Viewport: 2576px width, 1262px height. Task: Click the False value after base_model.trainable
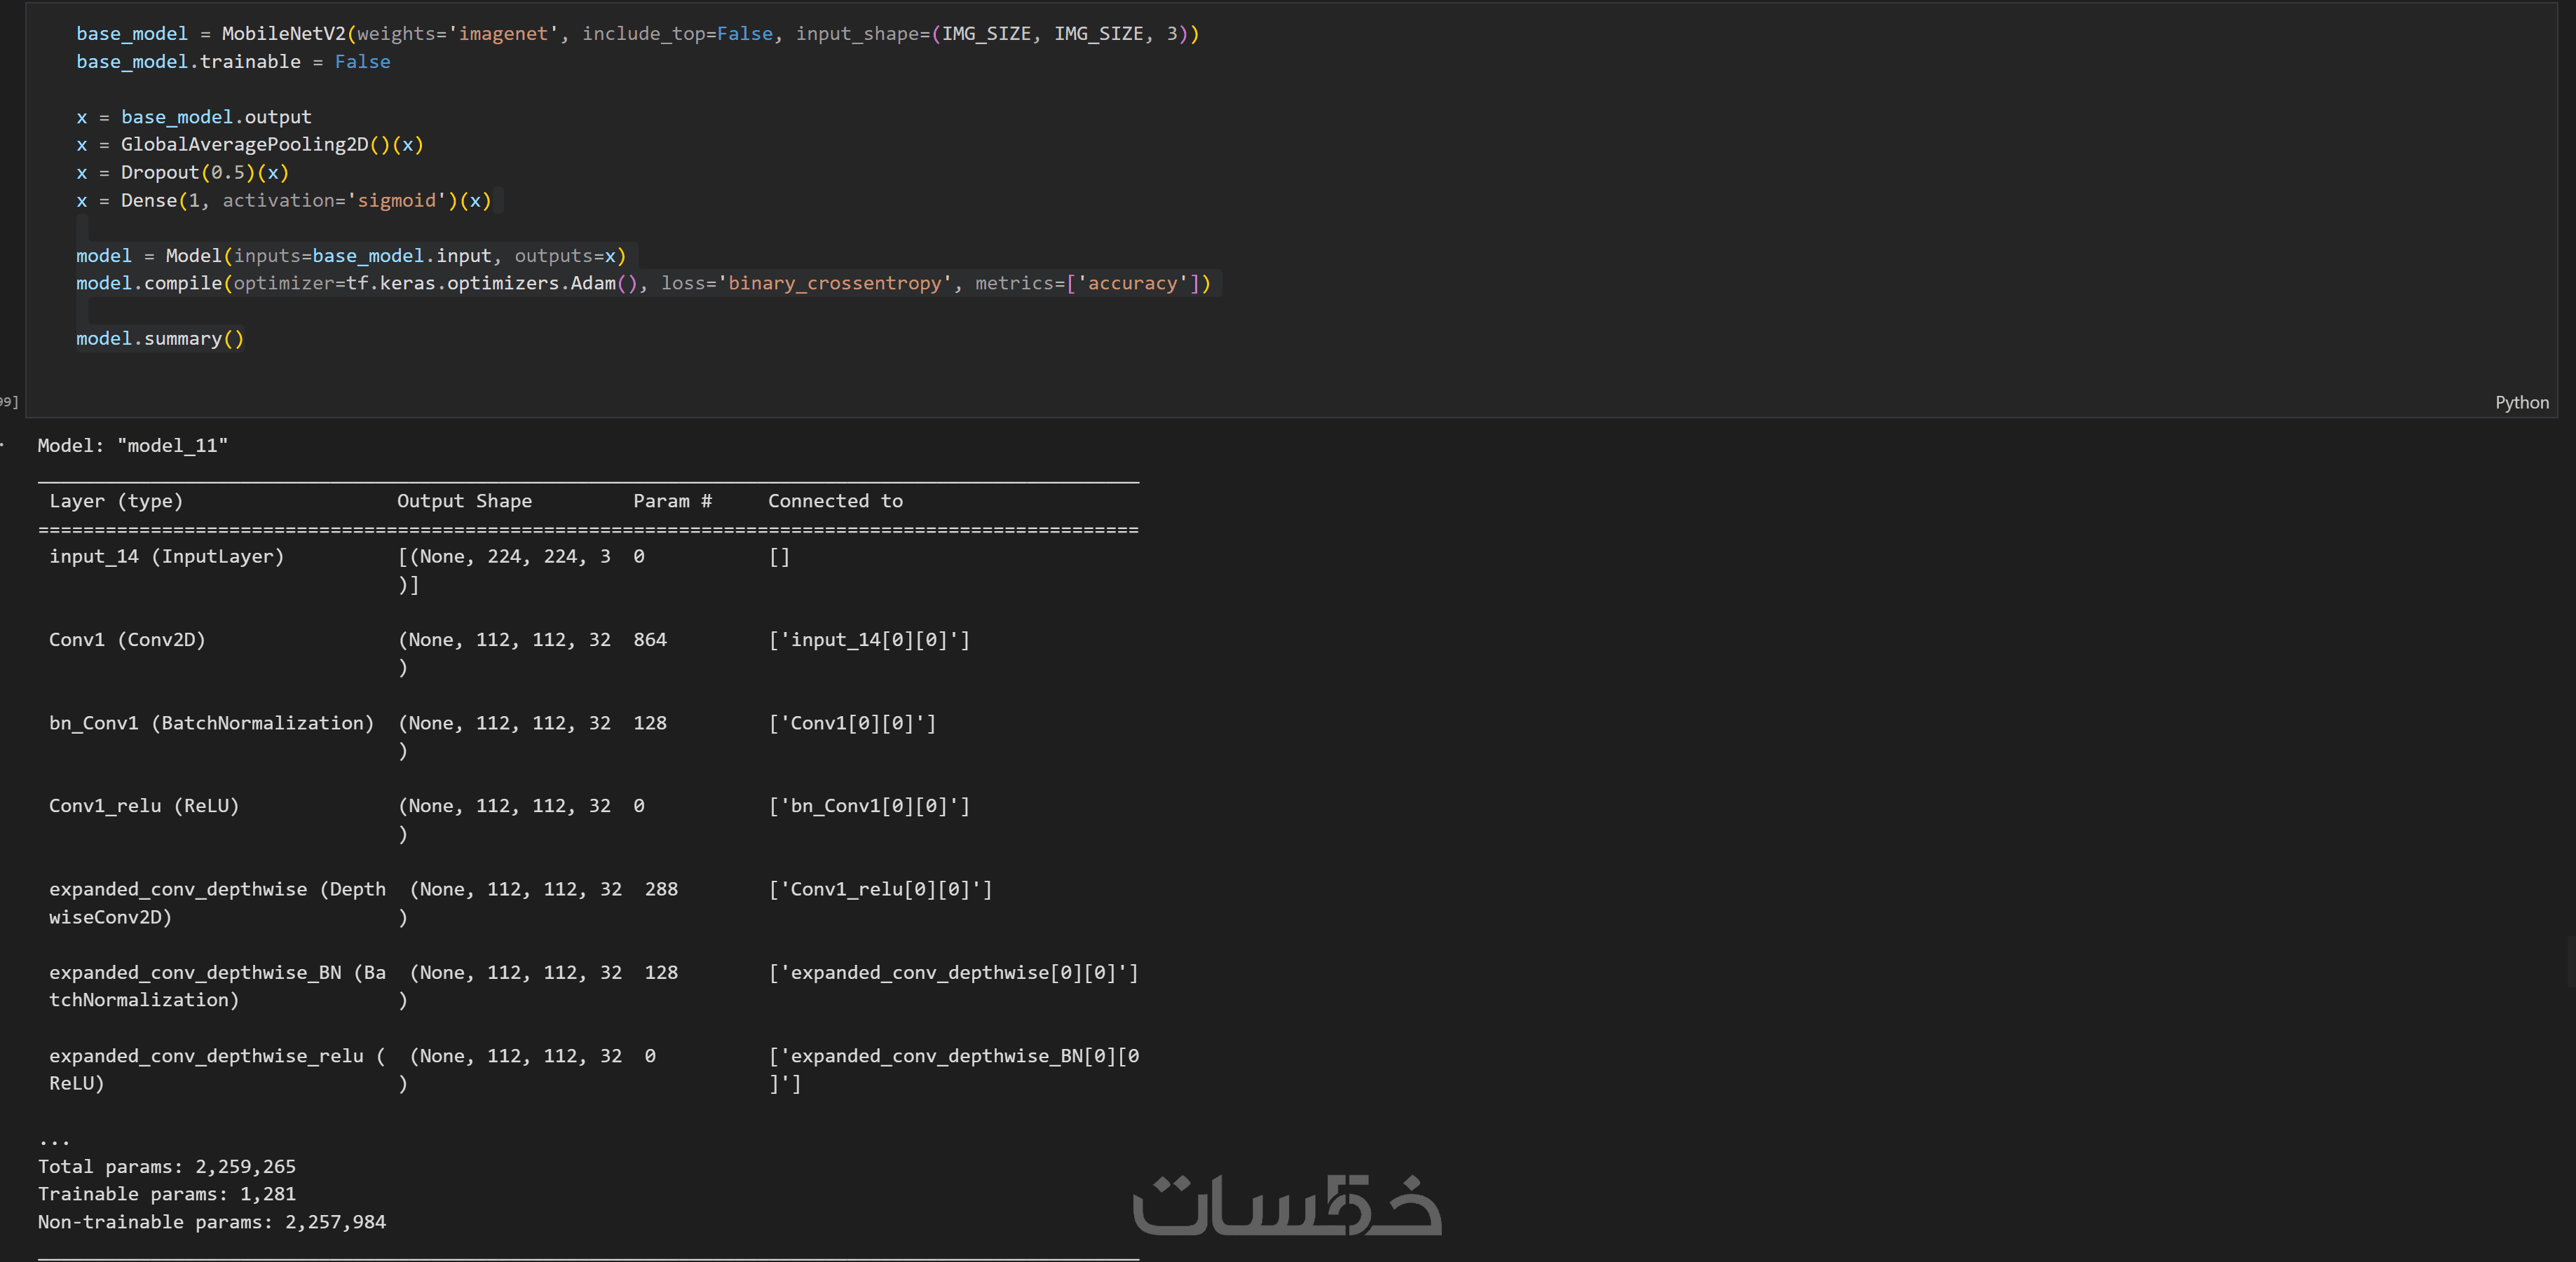click(x=362, y=62)
